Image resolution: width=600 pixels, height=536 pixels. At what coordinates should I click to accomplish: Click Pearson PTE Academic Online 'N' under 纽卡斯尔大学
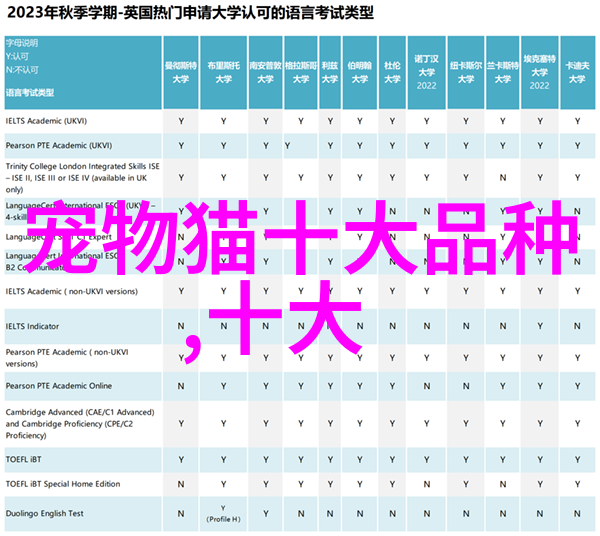(466, 386)
